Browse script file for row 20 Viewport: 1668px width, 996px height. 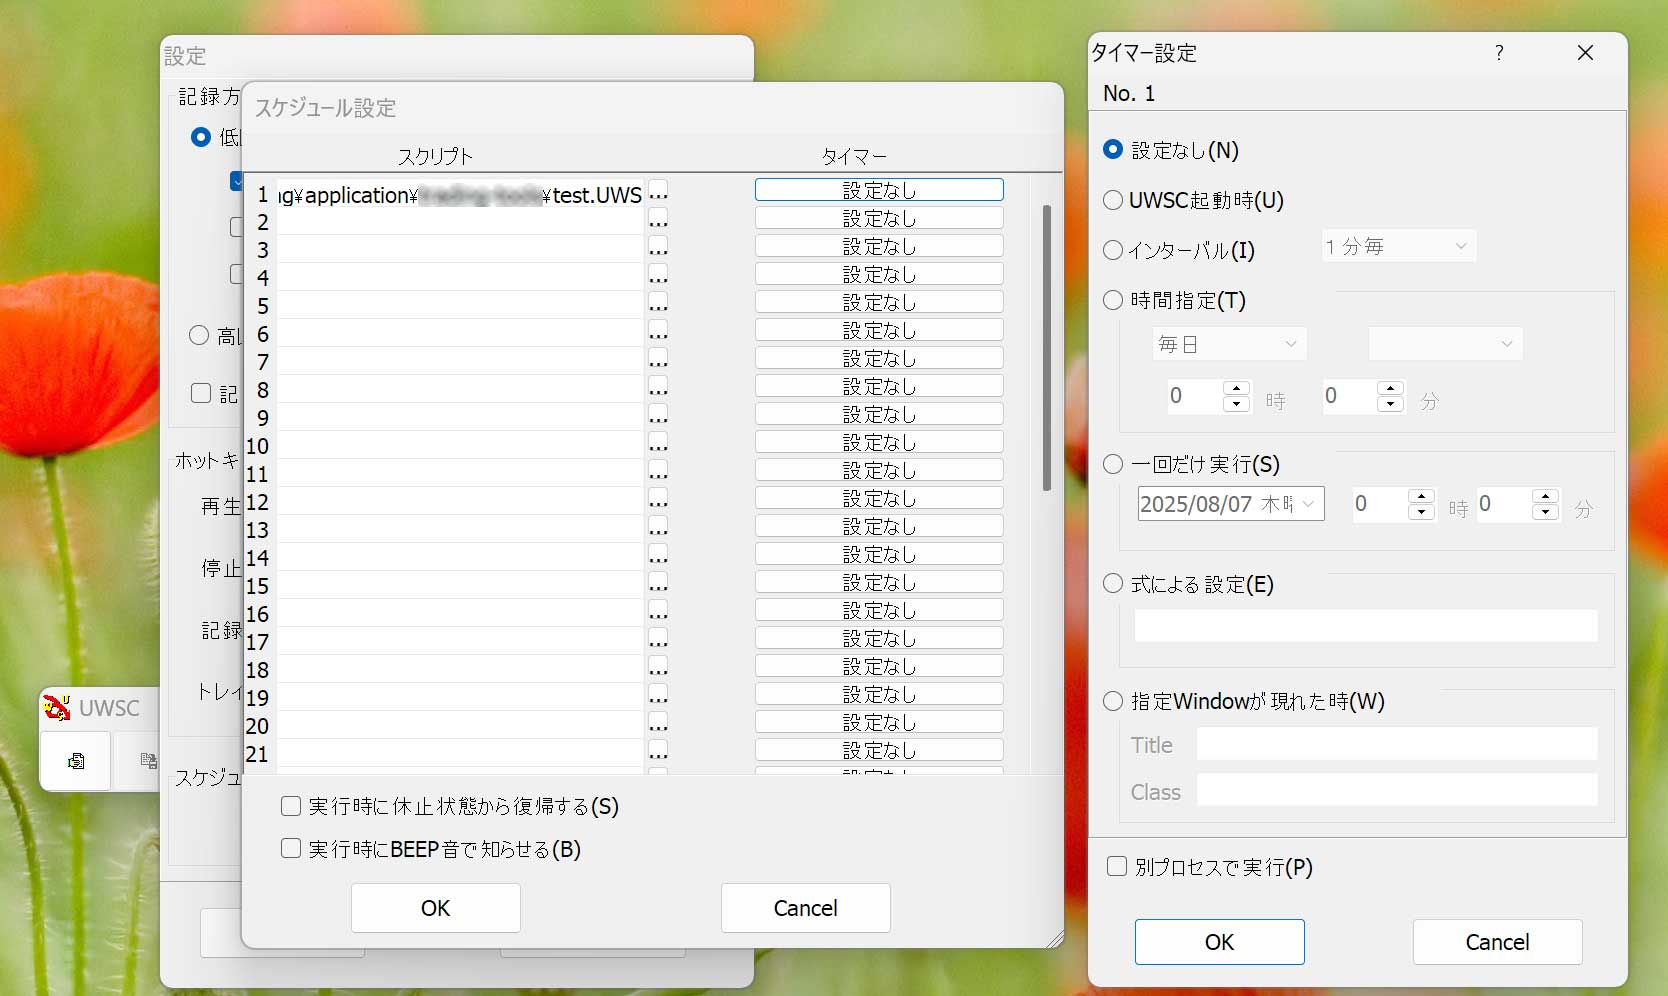click(x=658, y=726)
